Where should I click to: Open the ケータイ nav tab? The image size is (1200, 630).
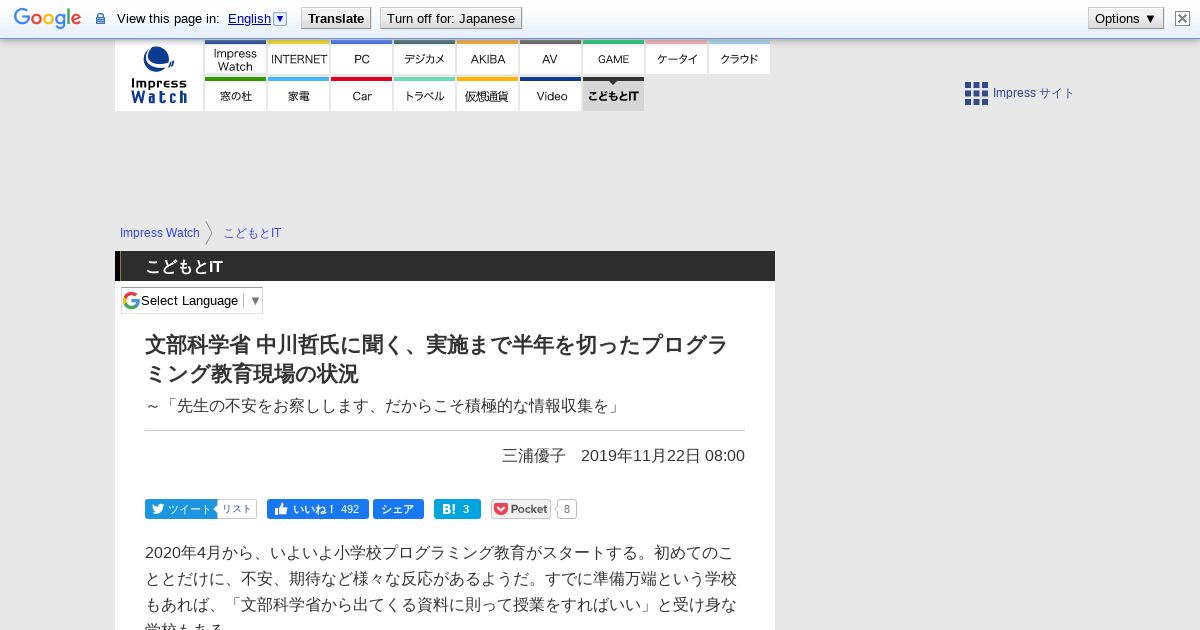(676, 58)
